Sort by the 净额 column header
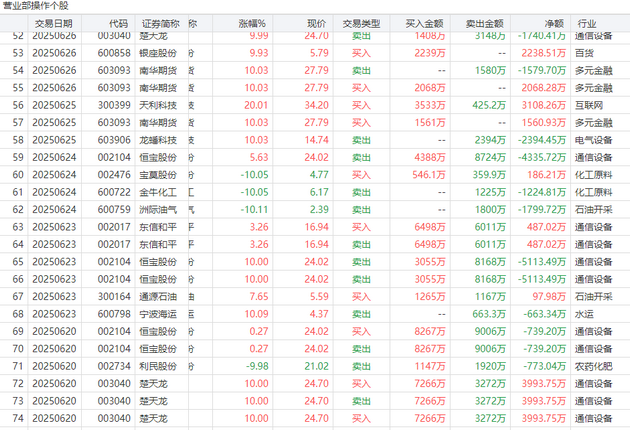630x430 pixels. click(x=554, y=24)
